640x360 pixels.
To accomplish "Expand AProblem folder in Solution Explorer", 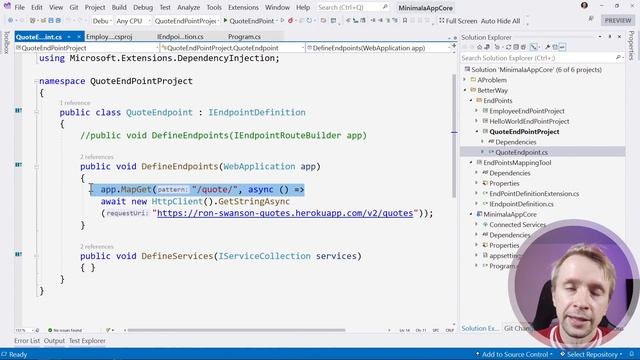I will point(464,80).
